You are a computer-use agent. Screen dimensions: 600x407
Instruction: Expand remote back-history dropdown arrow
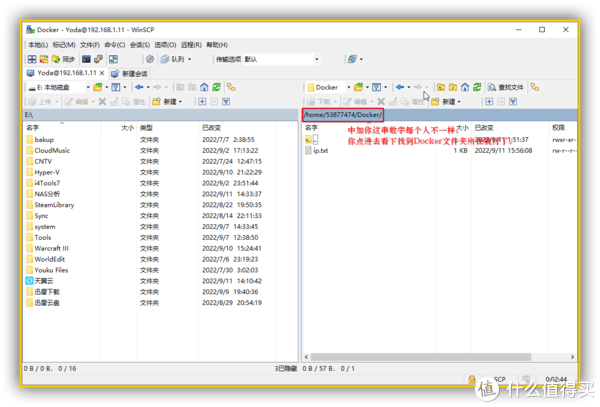(x=409, y=88)
